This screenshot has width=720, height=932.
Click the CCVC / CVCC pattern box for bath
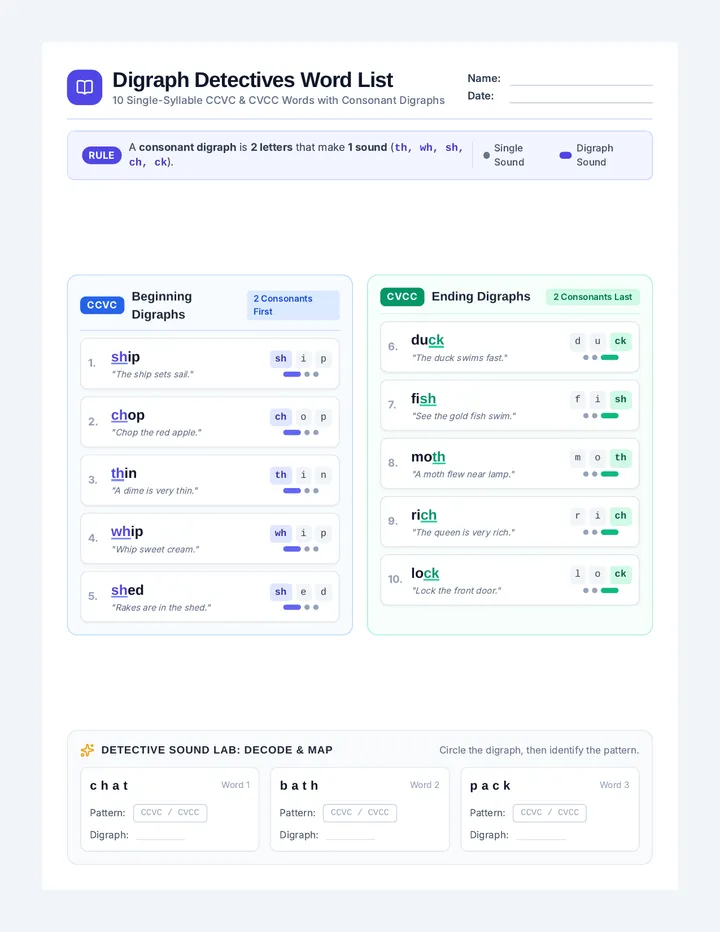[x=360, y=813]
